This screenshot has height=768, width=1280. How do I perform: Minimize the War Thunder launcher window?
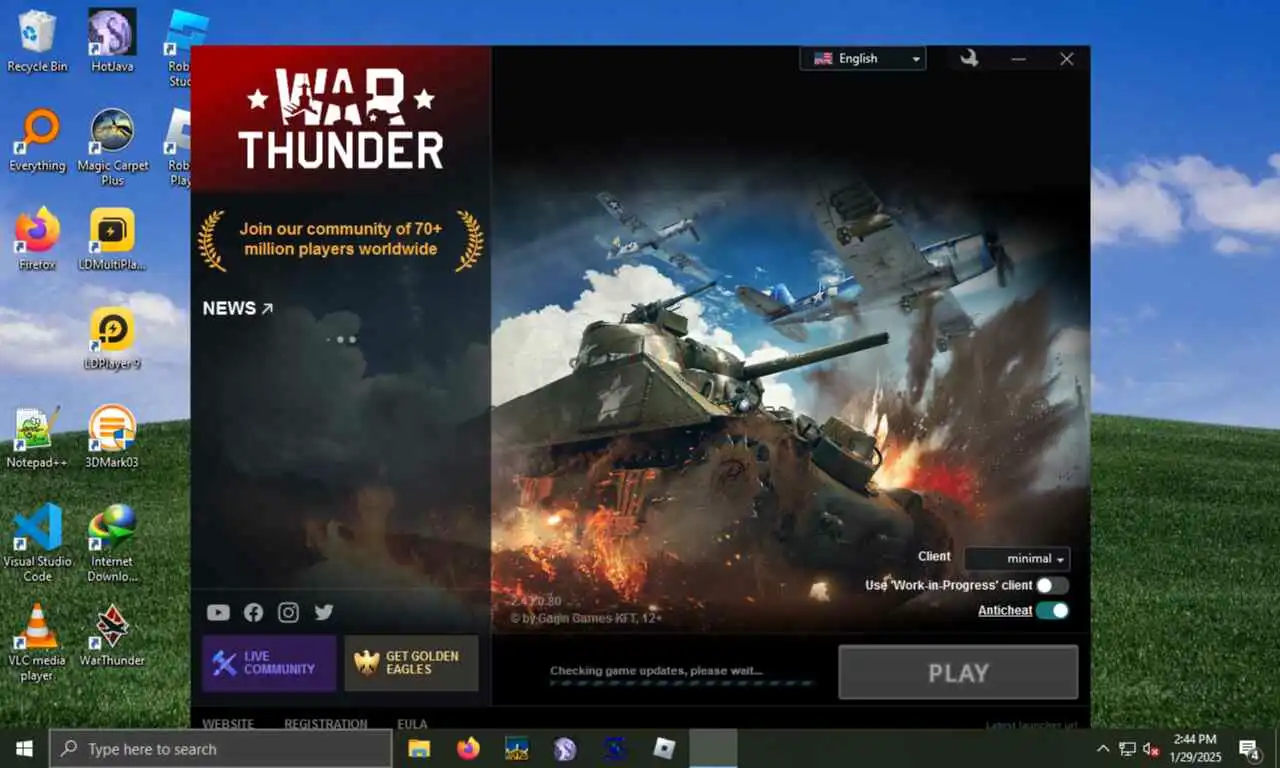click(x=1018, y=59)
